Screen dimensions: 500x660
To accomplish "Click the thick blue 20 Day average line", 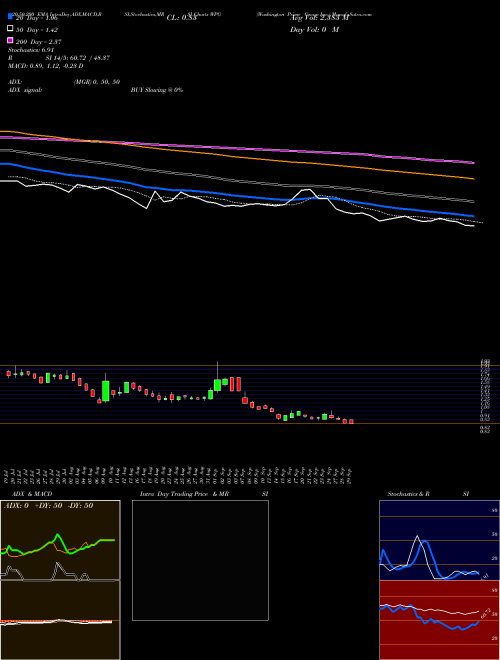I will 237,194.
